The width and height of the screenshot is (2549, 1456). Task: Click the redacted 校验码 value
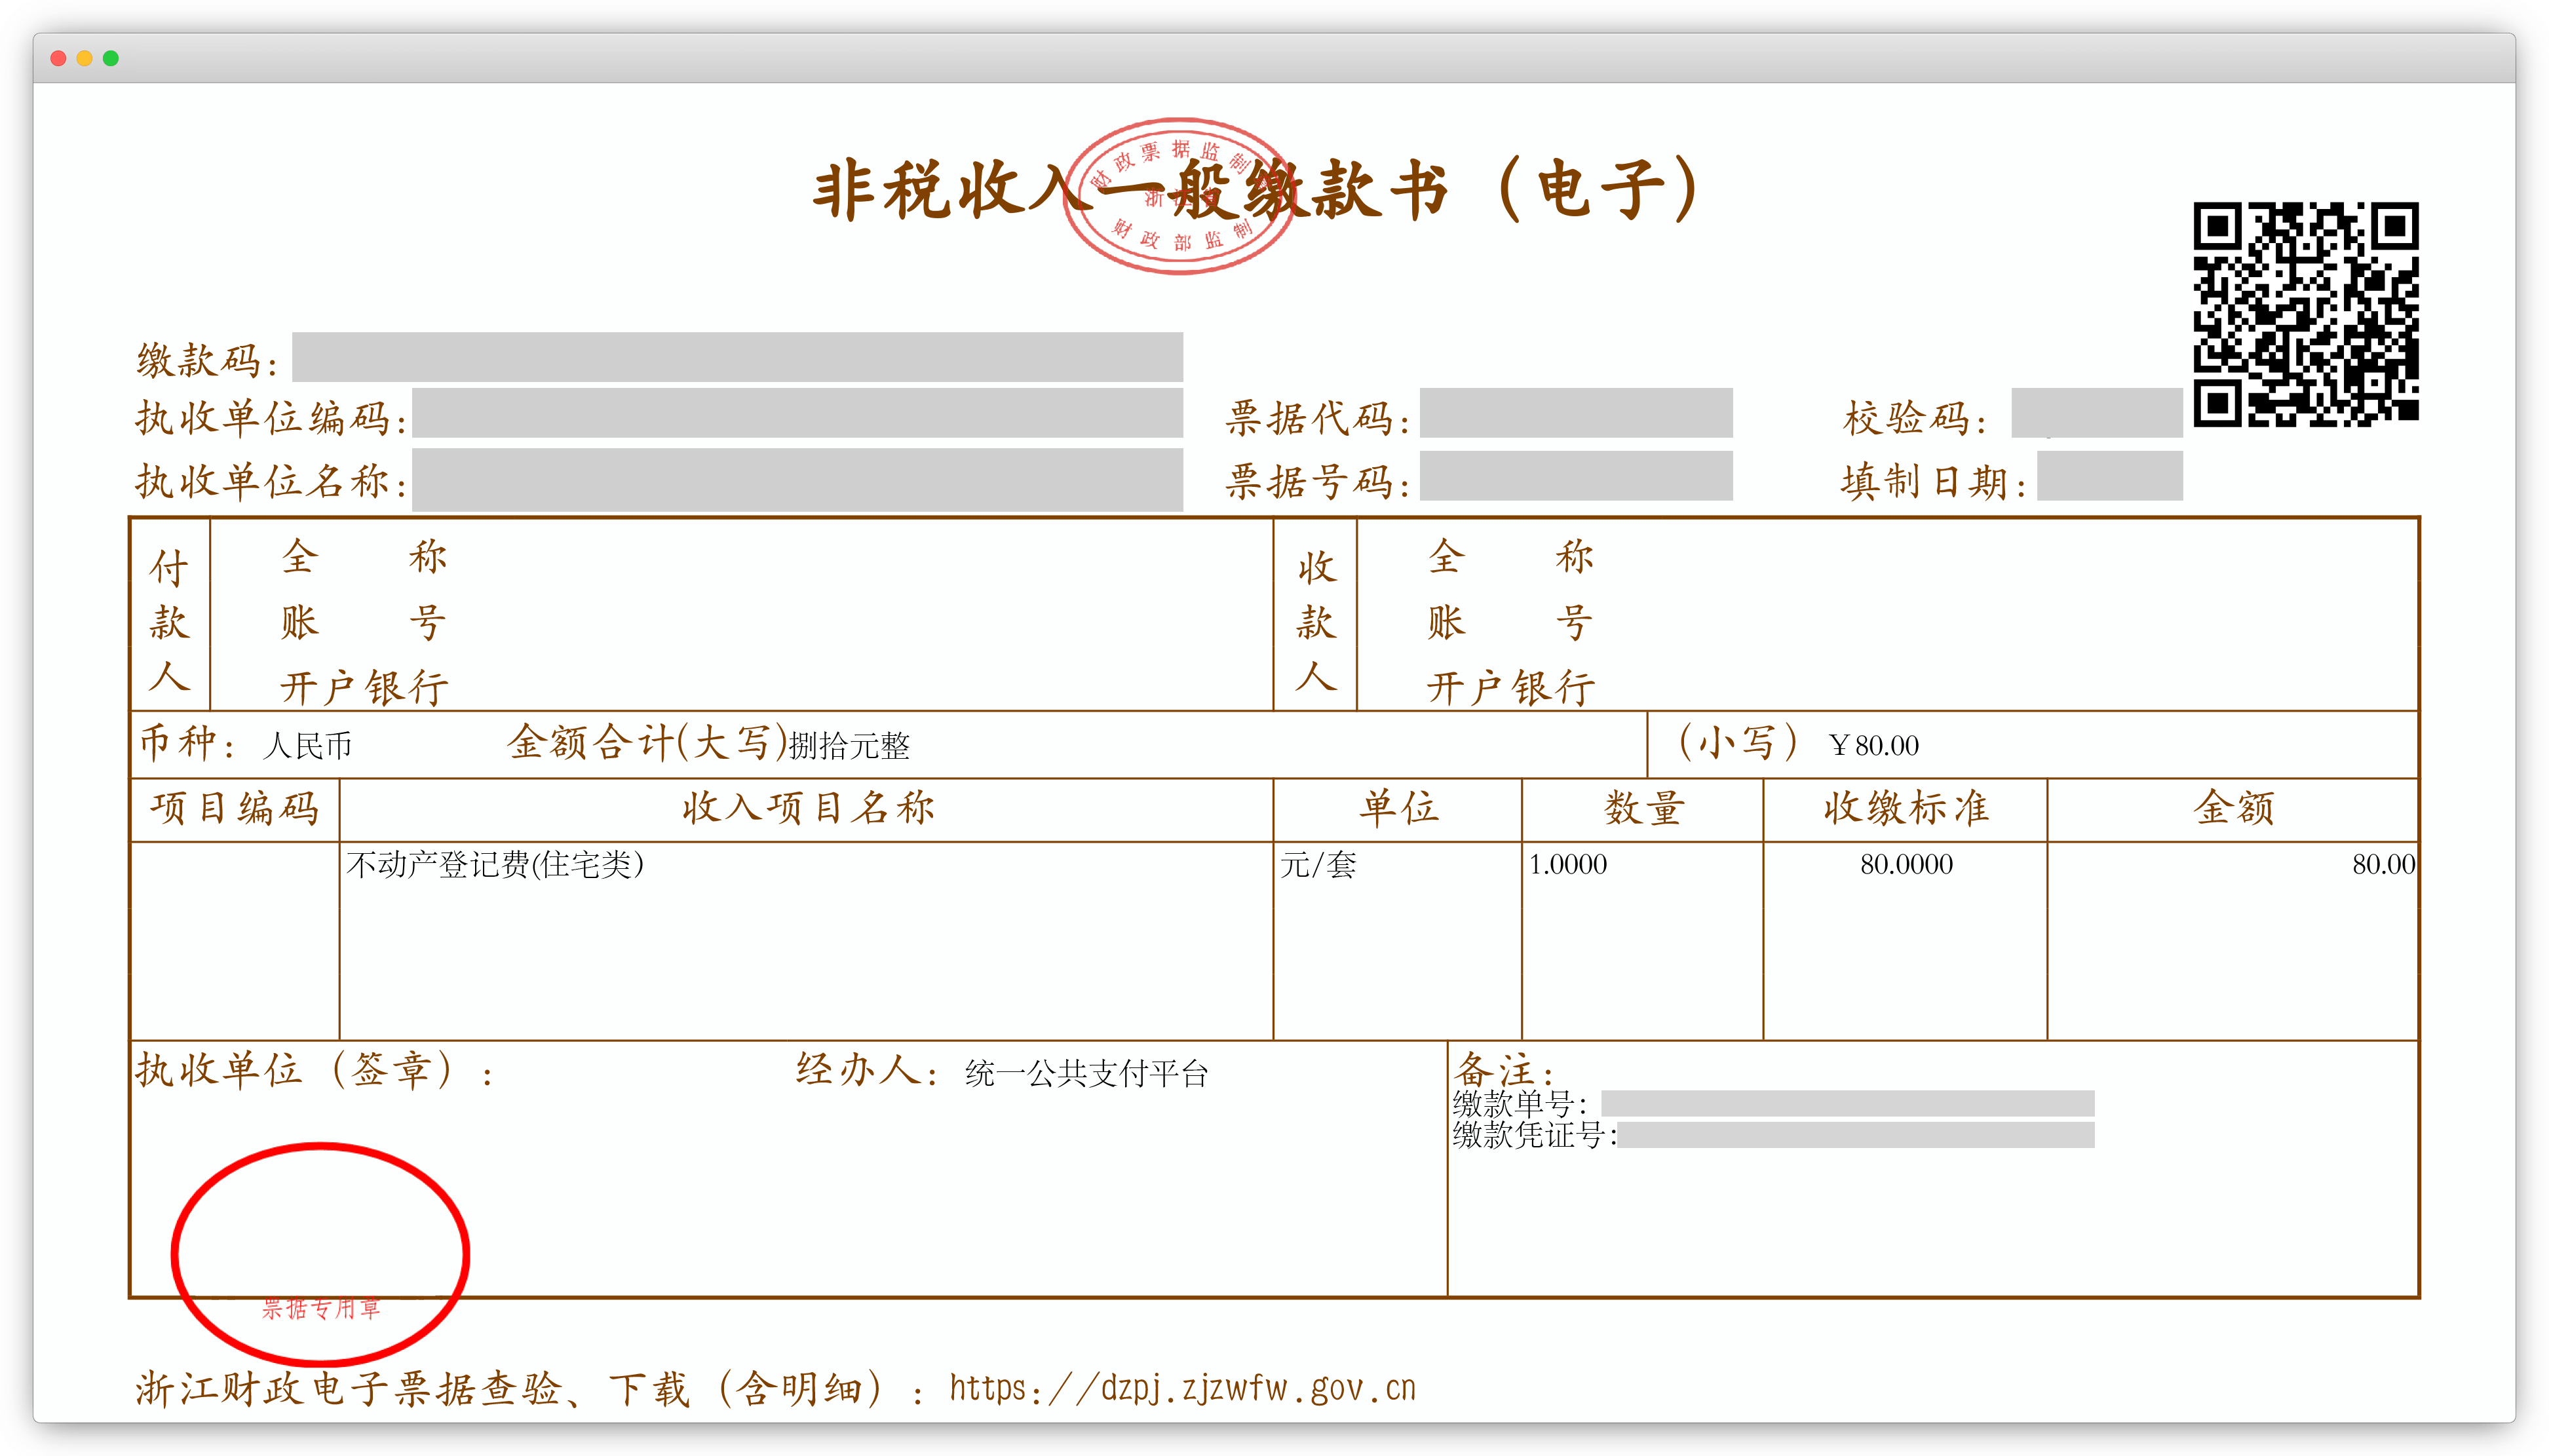(2096, 413)
